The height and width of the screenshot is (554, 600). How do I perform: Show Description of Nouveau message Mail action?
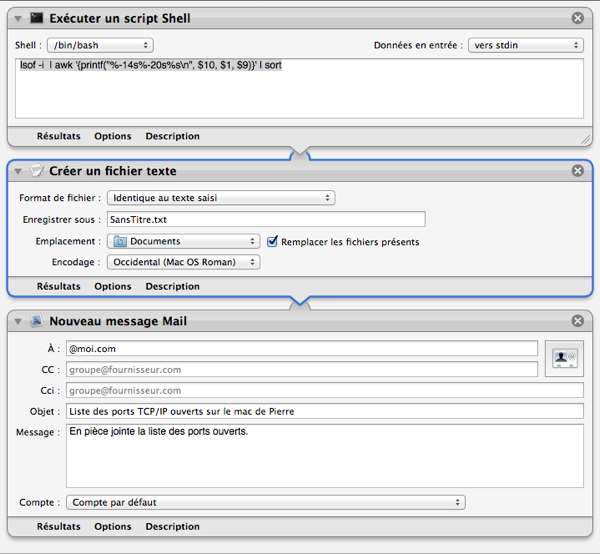click(172, 526)
